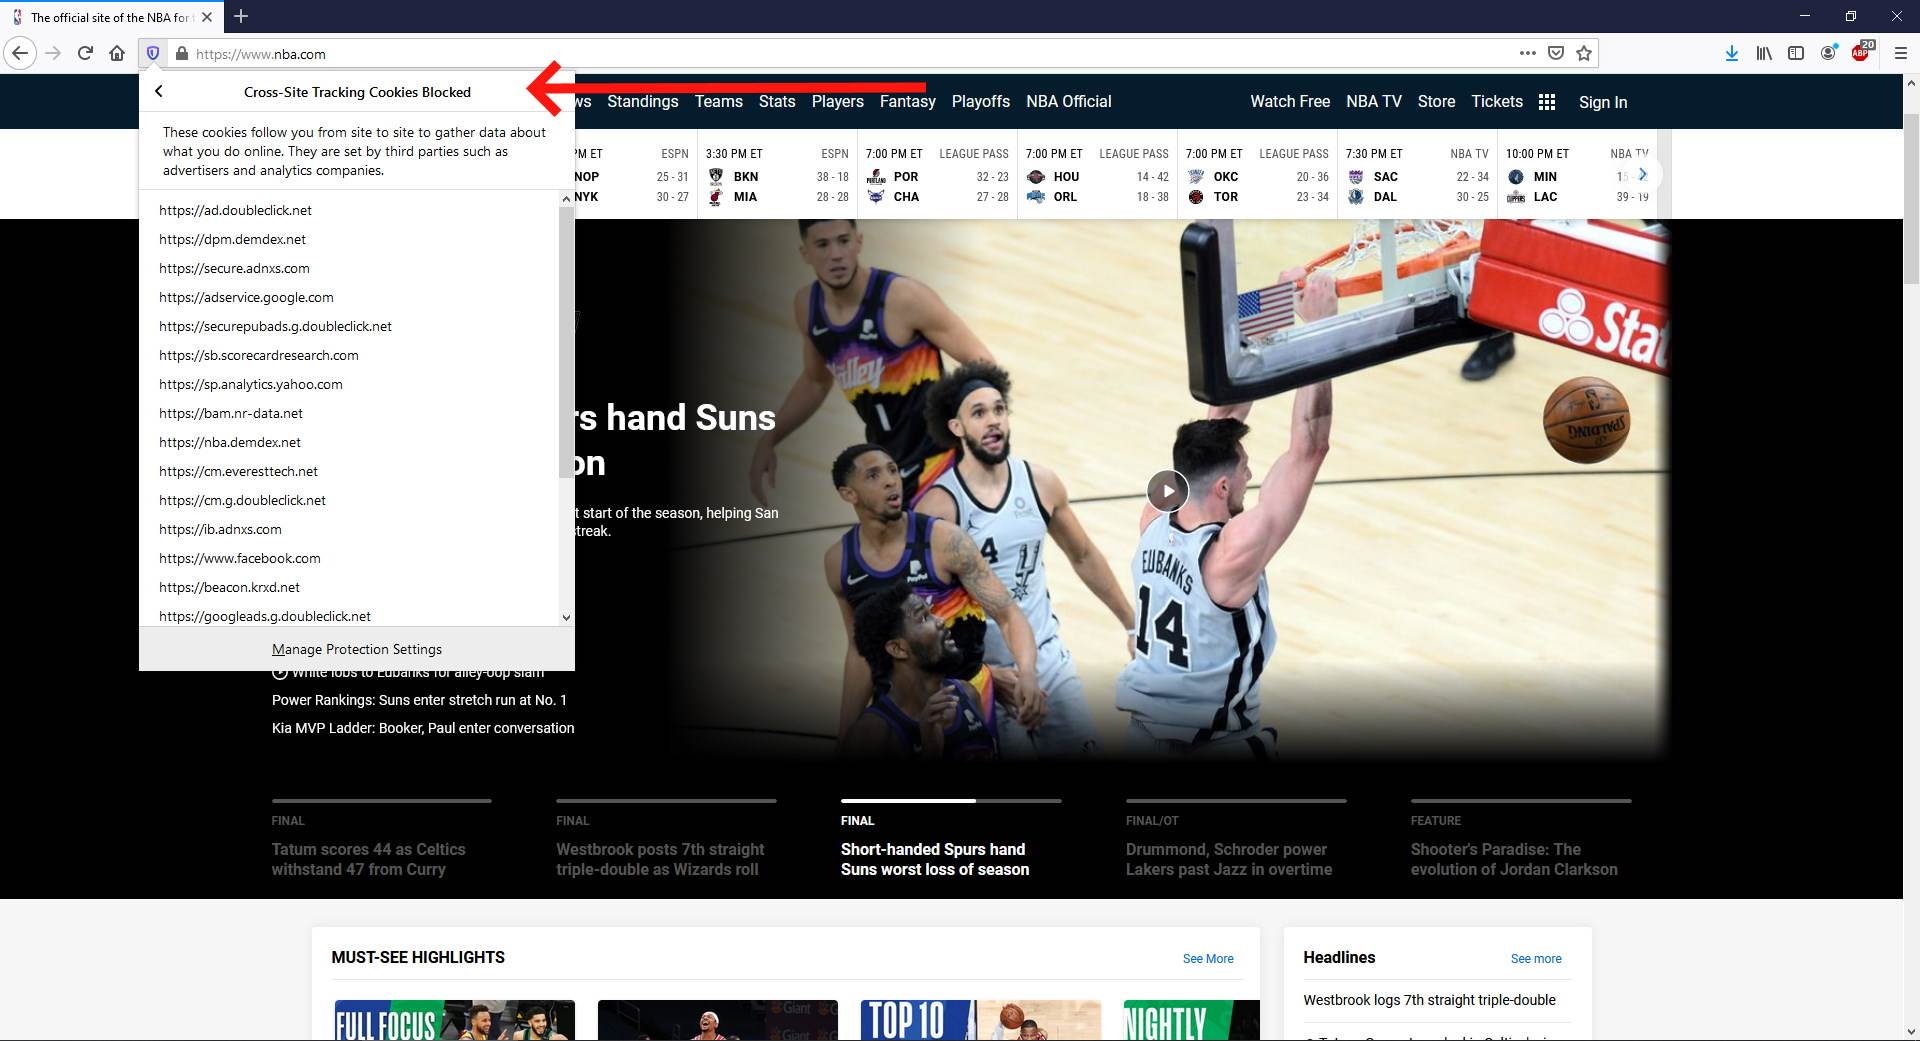
Task: Select Standings in the NBA navigation
Action: tap(643, 101)
